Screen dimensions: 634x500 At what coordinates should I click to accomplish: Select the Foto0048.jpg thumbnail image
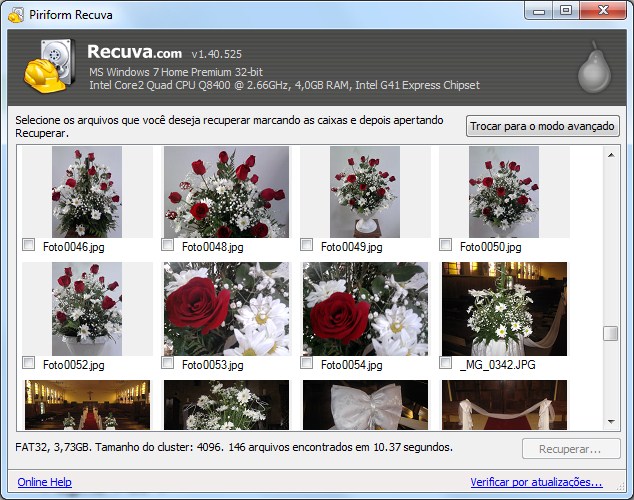point(226,192)
